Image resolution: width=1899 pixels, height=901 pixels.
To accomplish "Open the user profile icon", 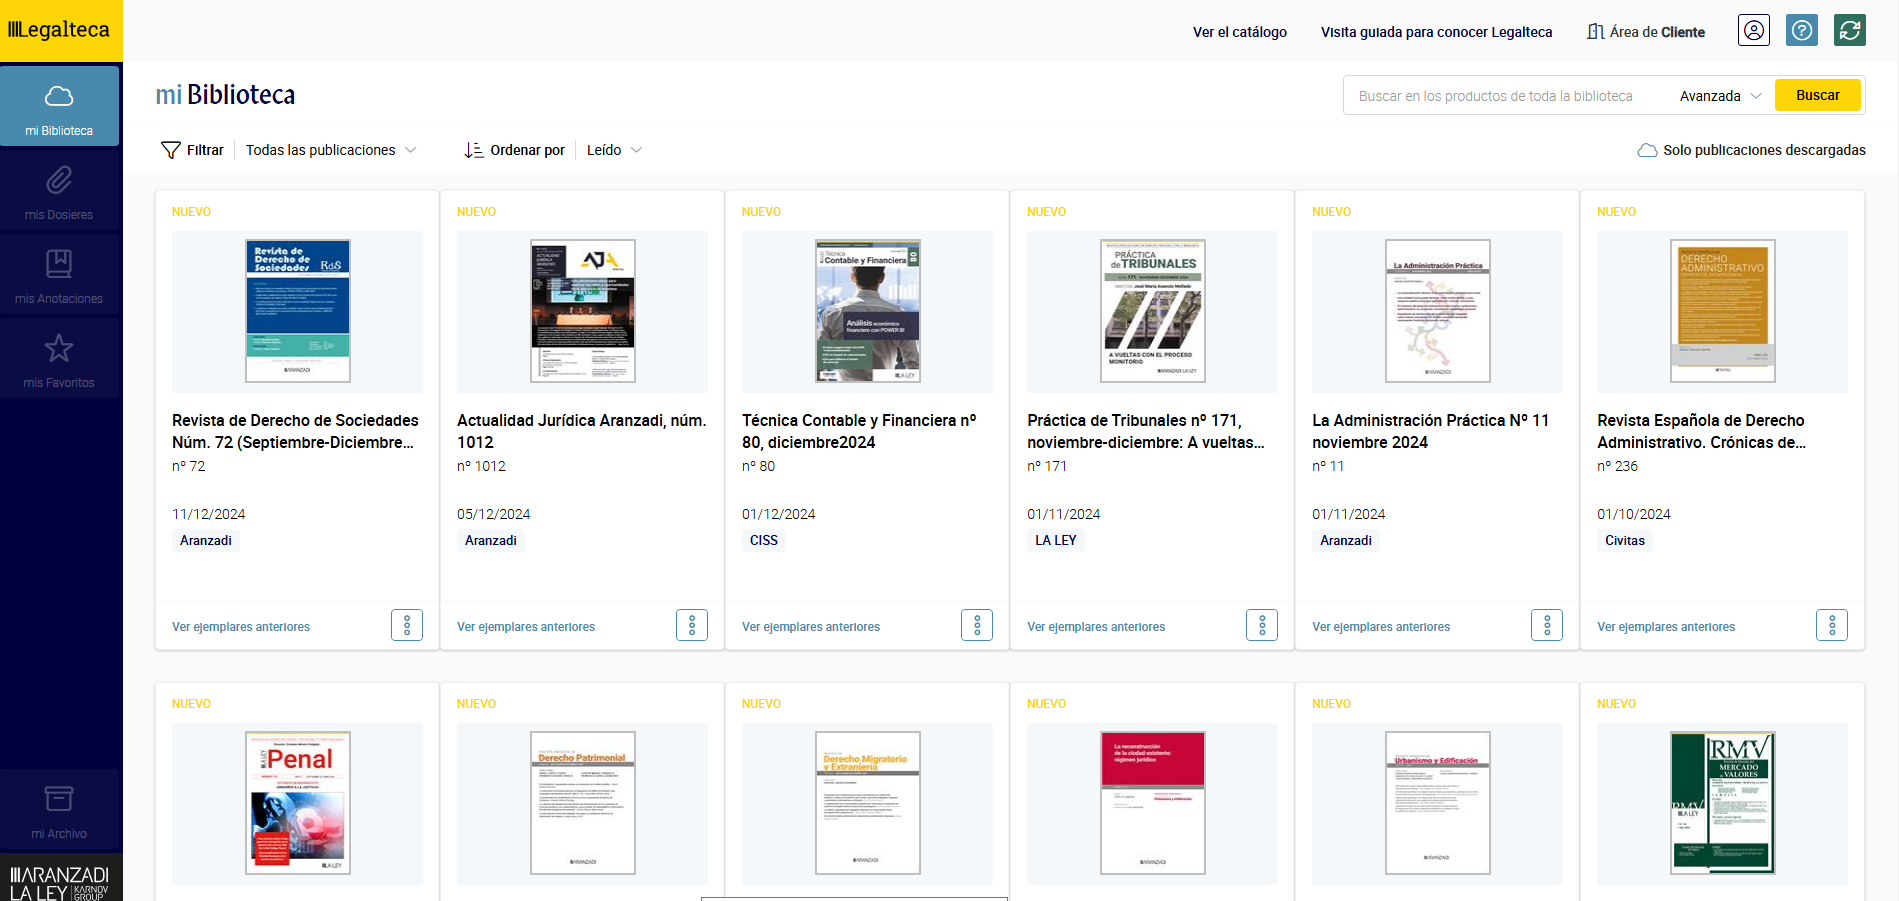I will pos(1754,30).
